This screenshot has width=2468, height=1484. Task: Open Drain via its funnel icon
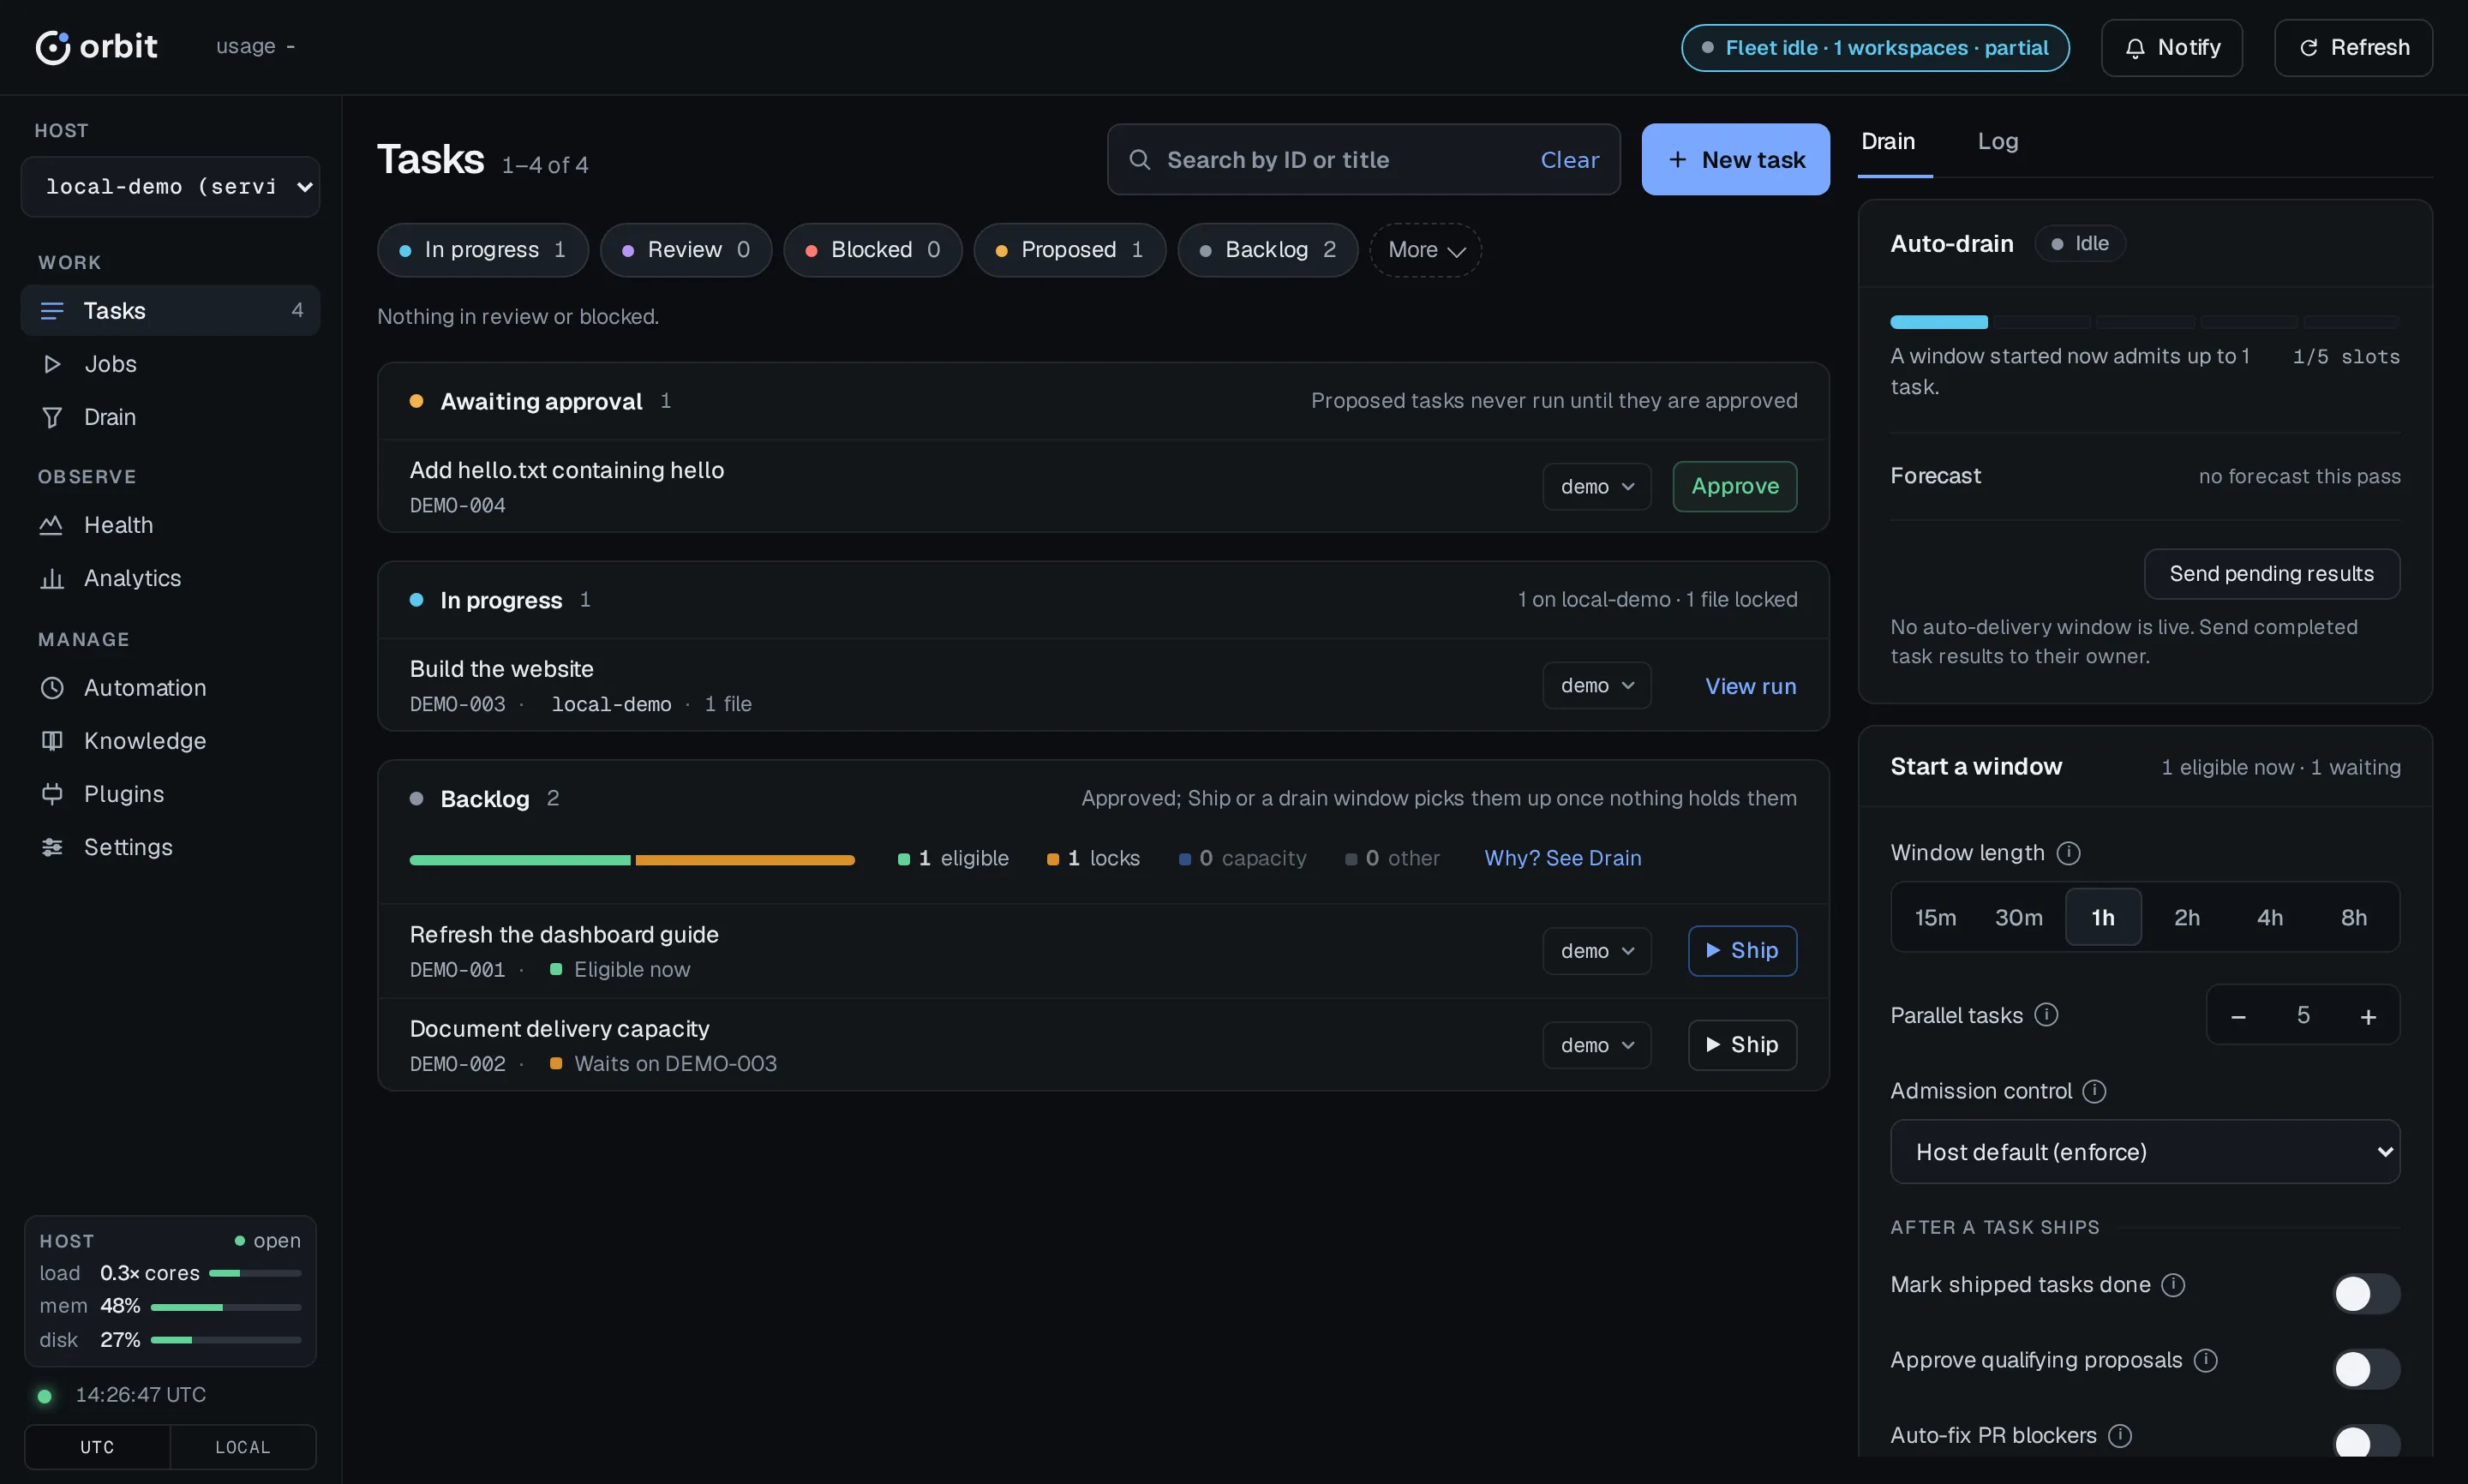(52, 417)
